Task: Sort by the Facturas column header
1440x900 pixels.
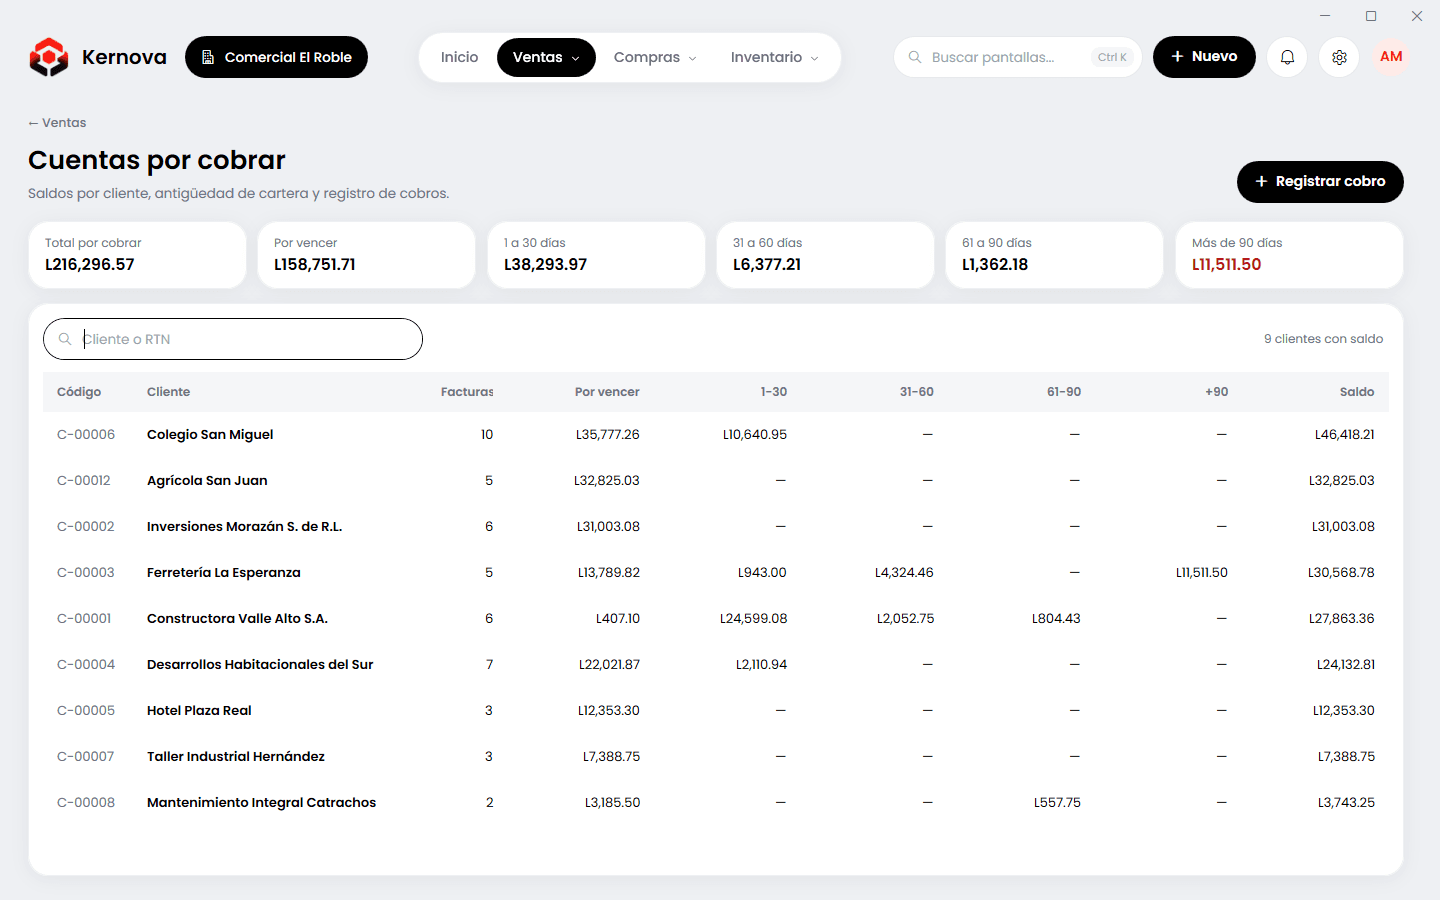Action: (467, 392)
